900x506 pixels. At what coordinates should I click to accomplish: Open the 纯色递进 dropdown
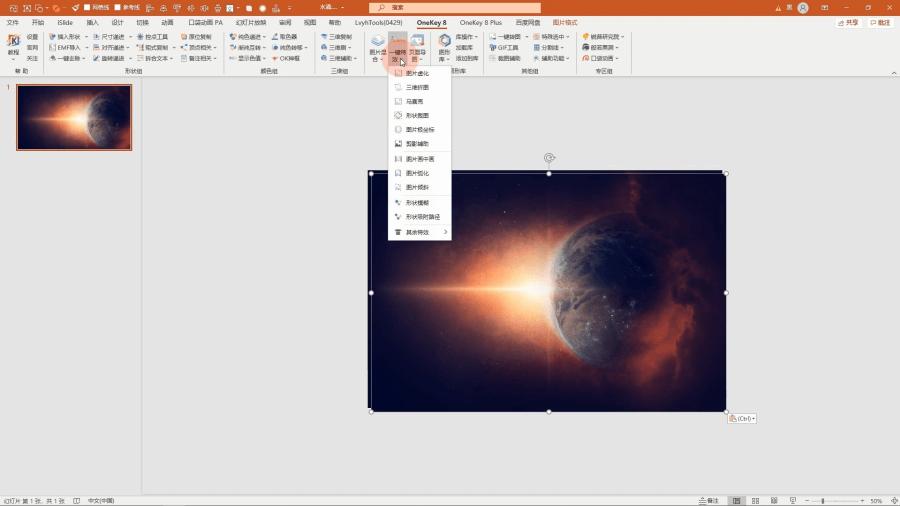click(248, 37)
